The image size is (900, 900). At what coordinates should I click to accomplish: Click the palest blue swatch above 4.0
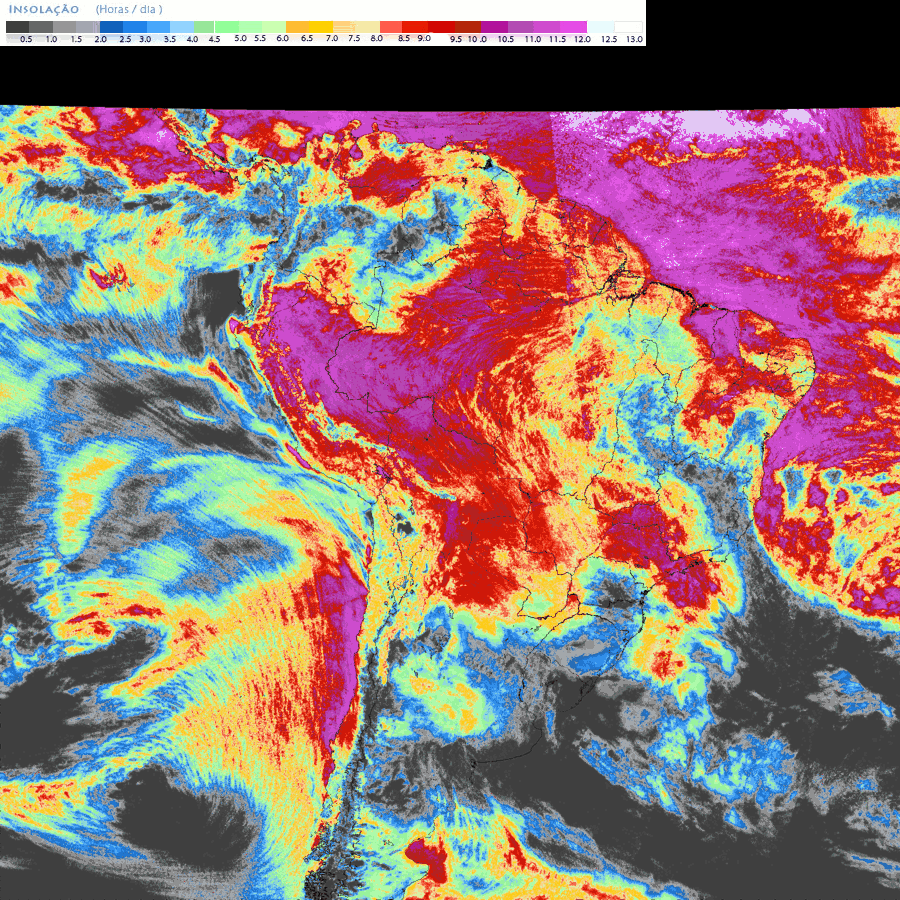(182, 27)
